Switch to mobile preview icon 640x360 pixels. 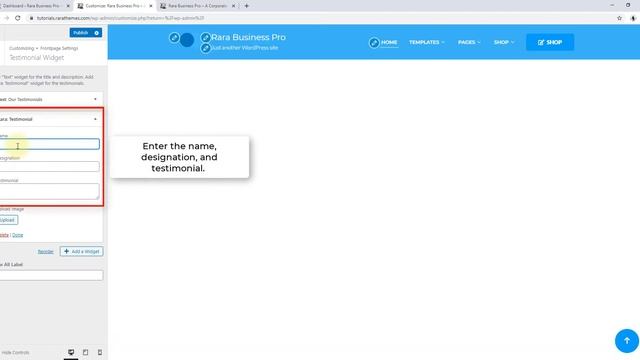point(100,352)
